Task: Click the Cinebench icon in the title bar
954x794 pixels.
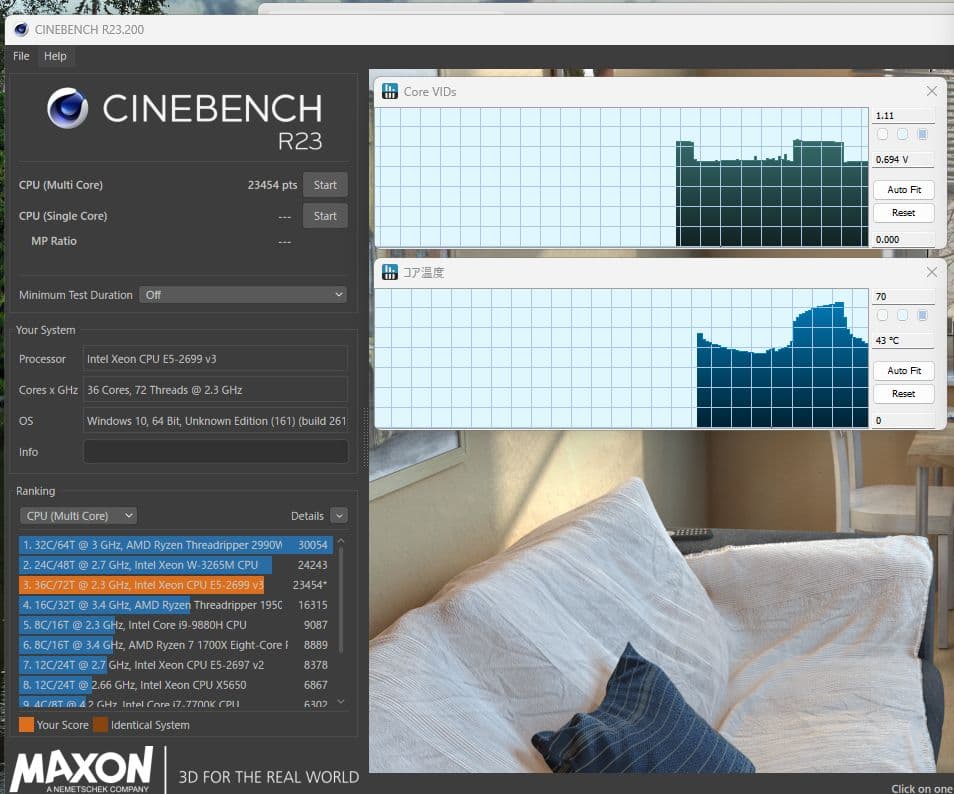Action: [x=21, y=29]
